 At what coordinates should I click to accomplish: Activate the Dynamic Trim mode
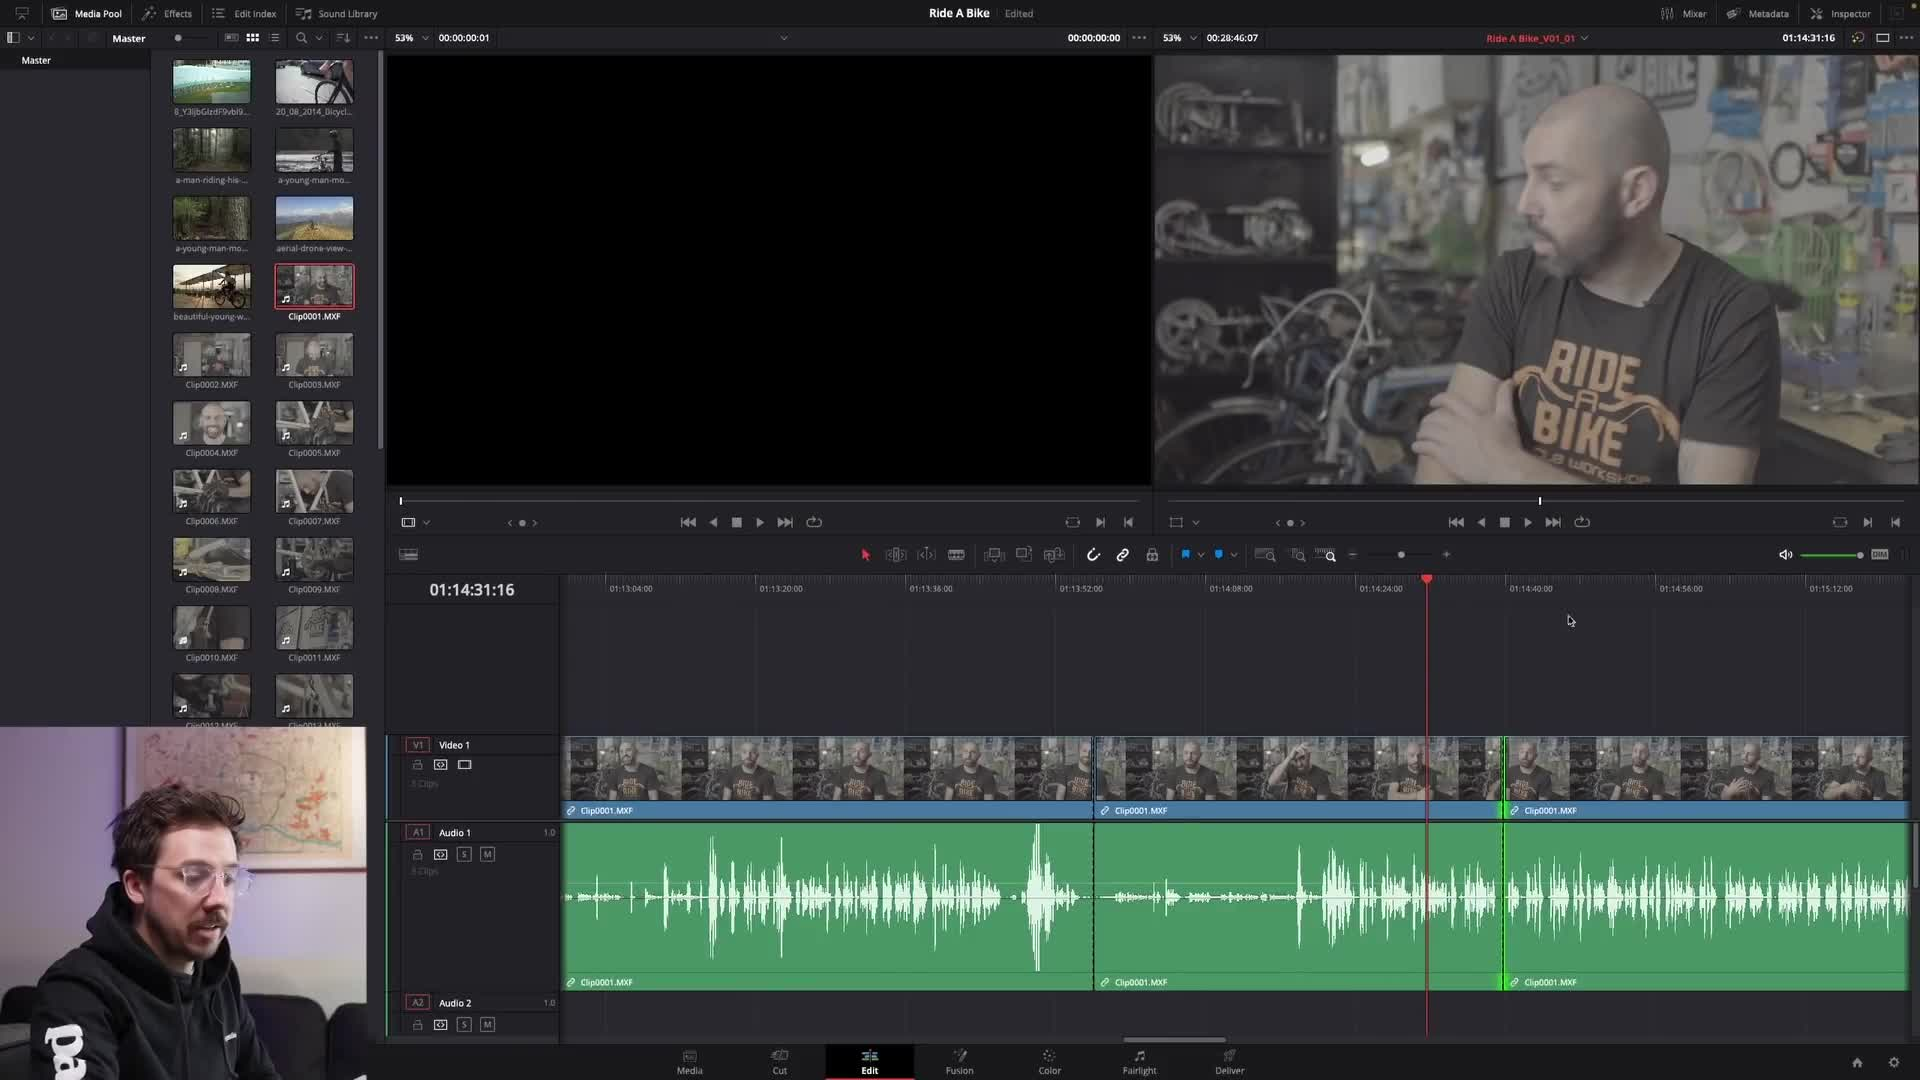(926, 554)
